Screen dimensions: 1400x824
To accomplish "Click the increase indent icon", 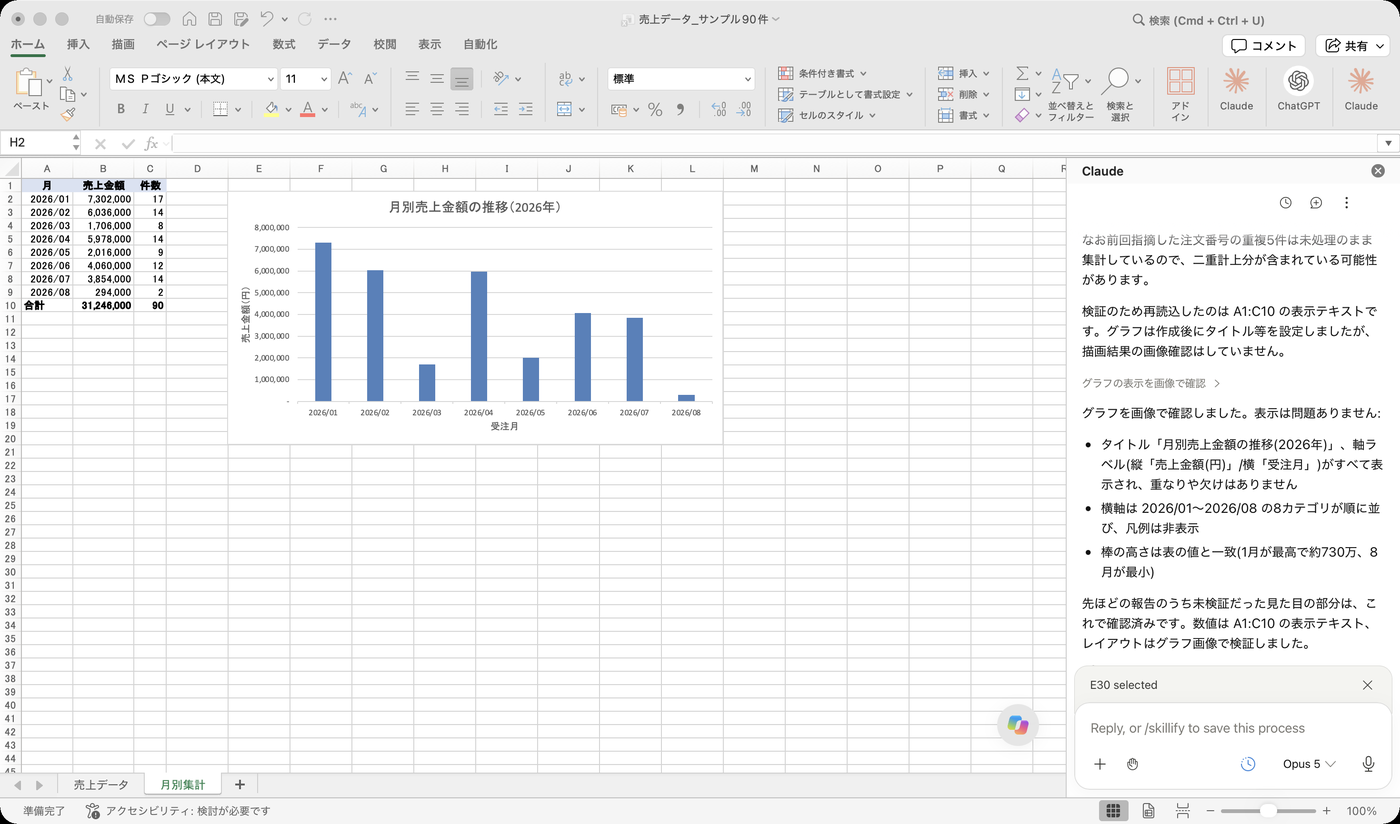I will [x=525, y=109].
